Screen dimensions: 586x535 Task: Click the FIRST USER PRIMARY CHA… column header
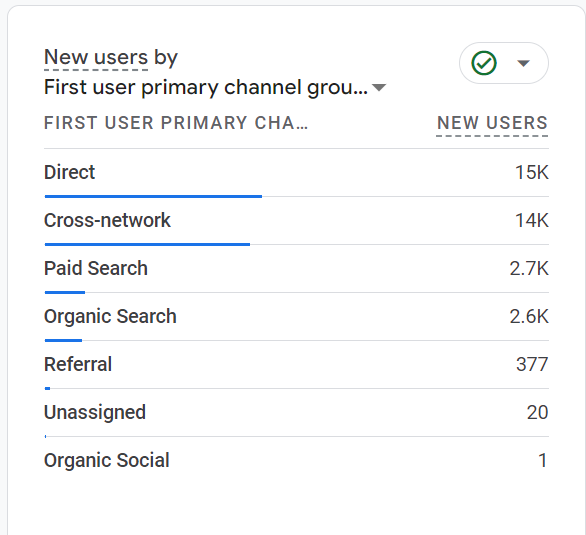click(176, 123)
